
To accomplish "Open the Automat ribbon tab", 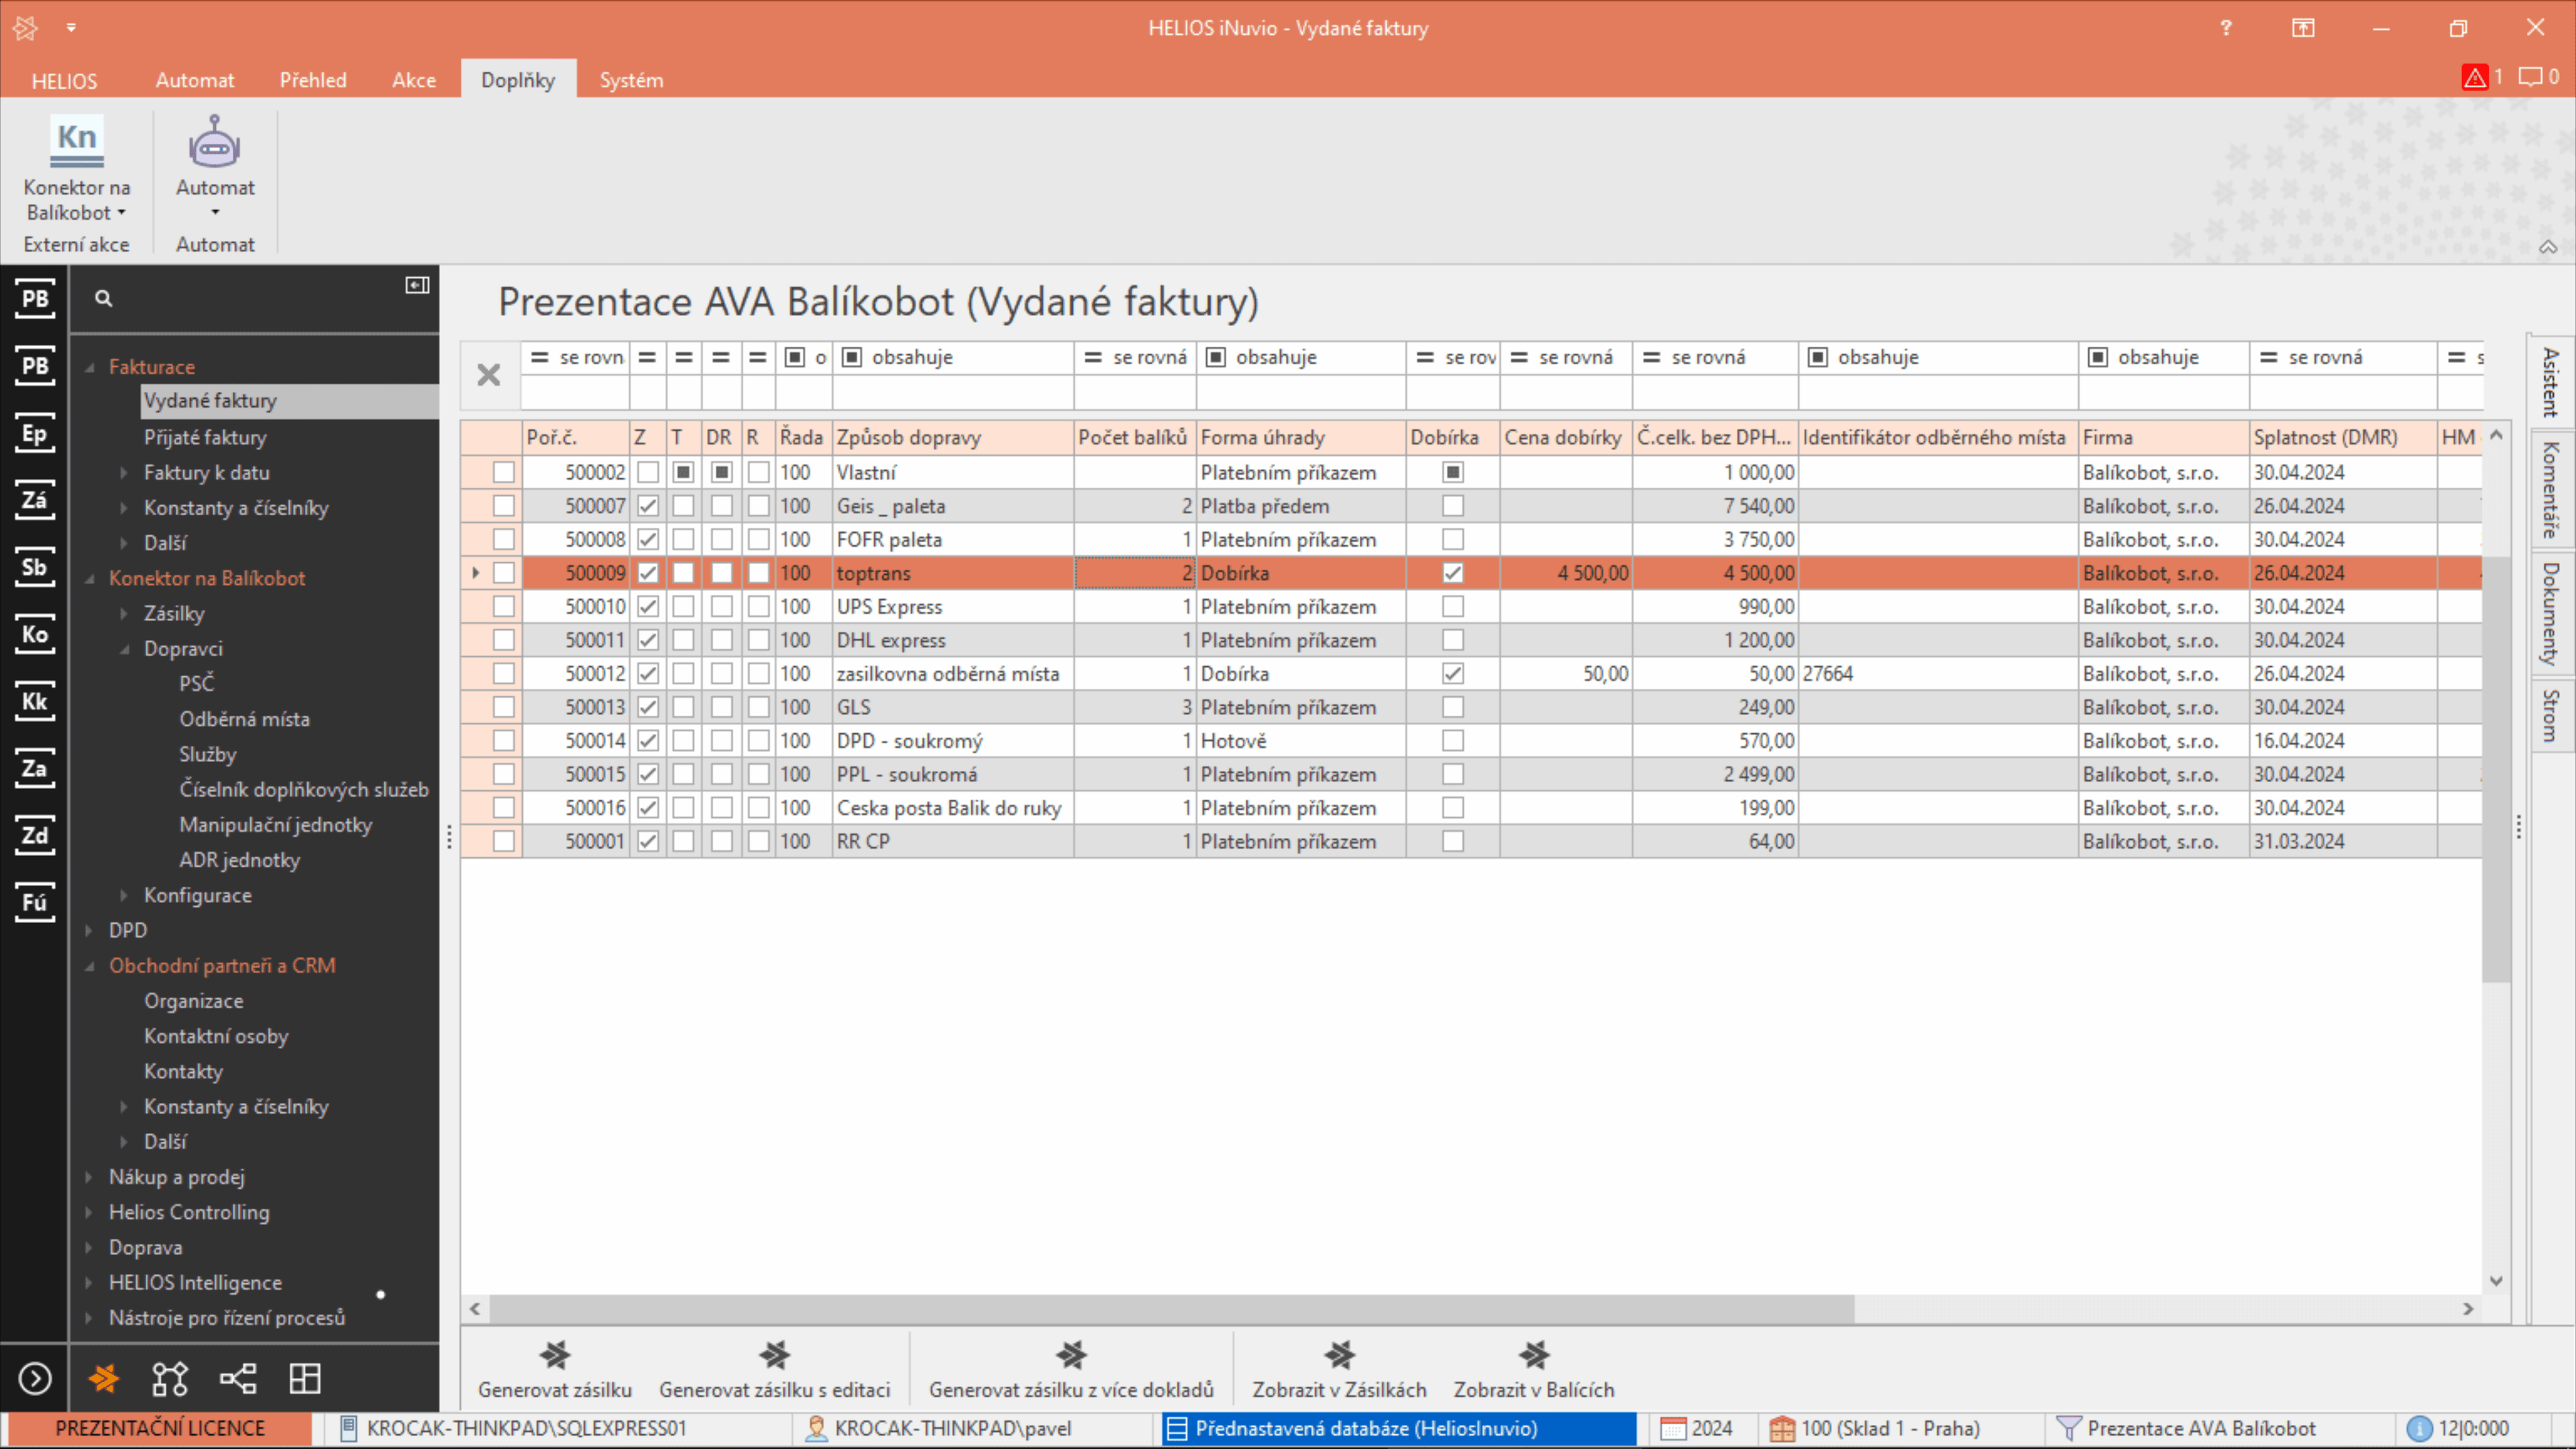I will coord(195,80).
